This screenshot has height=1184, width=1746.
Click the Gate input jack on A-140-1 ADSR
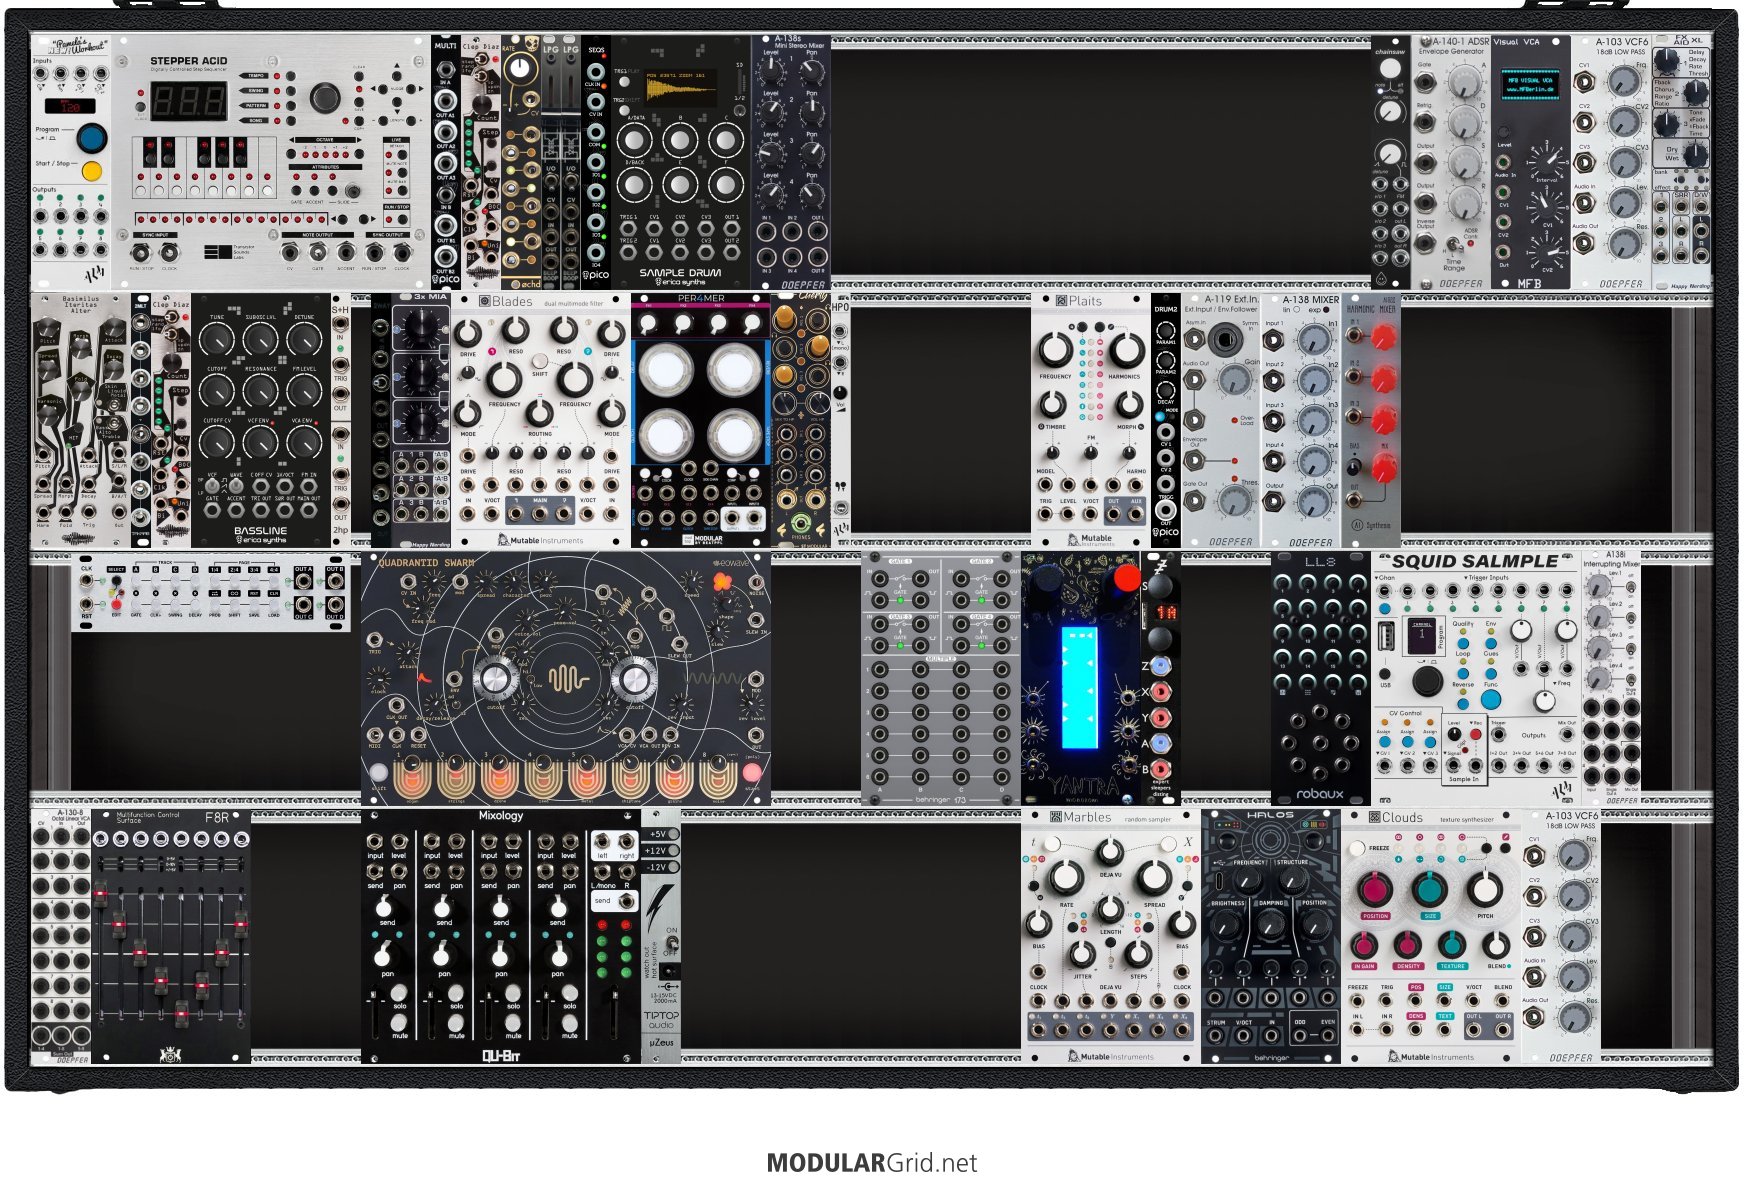(x=1424, y=83)
